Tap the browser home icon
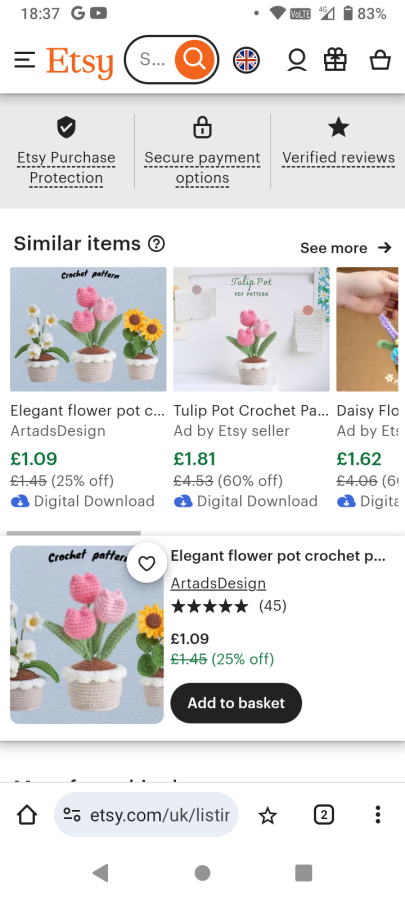 point(27,815)
